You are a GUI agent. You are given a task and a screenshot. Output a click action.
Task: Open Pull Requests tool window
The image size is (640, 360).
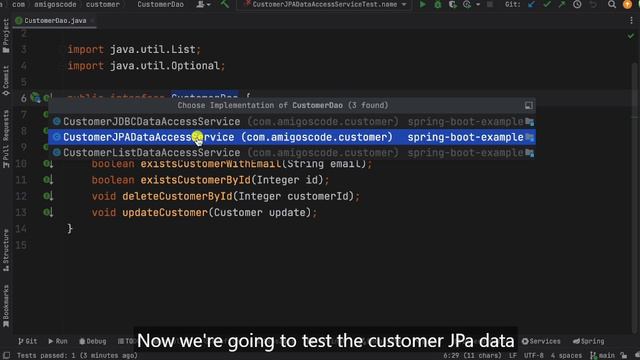click(x=6, y=139)
